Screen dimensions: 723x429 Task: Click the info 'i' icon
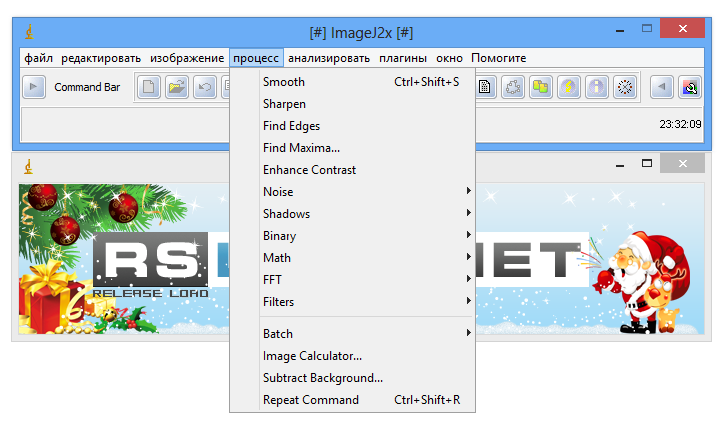(x=597, y=87)
